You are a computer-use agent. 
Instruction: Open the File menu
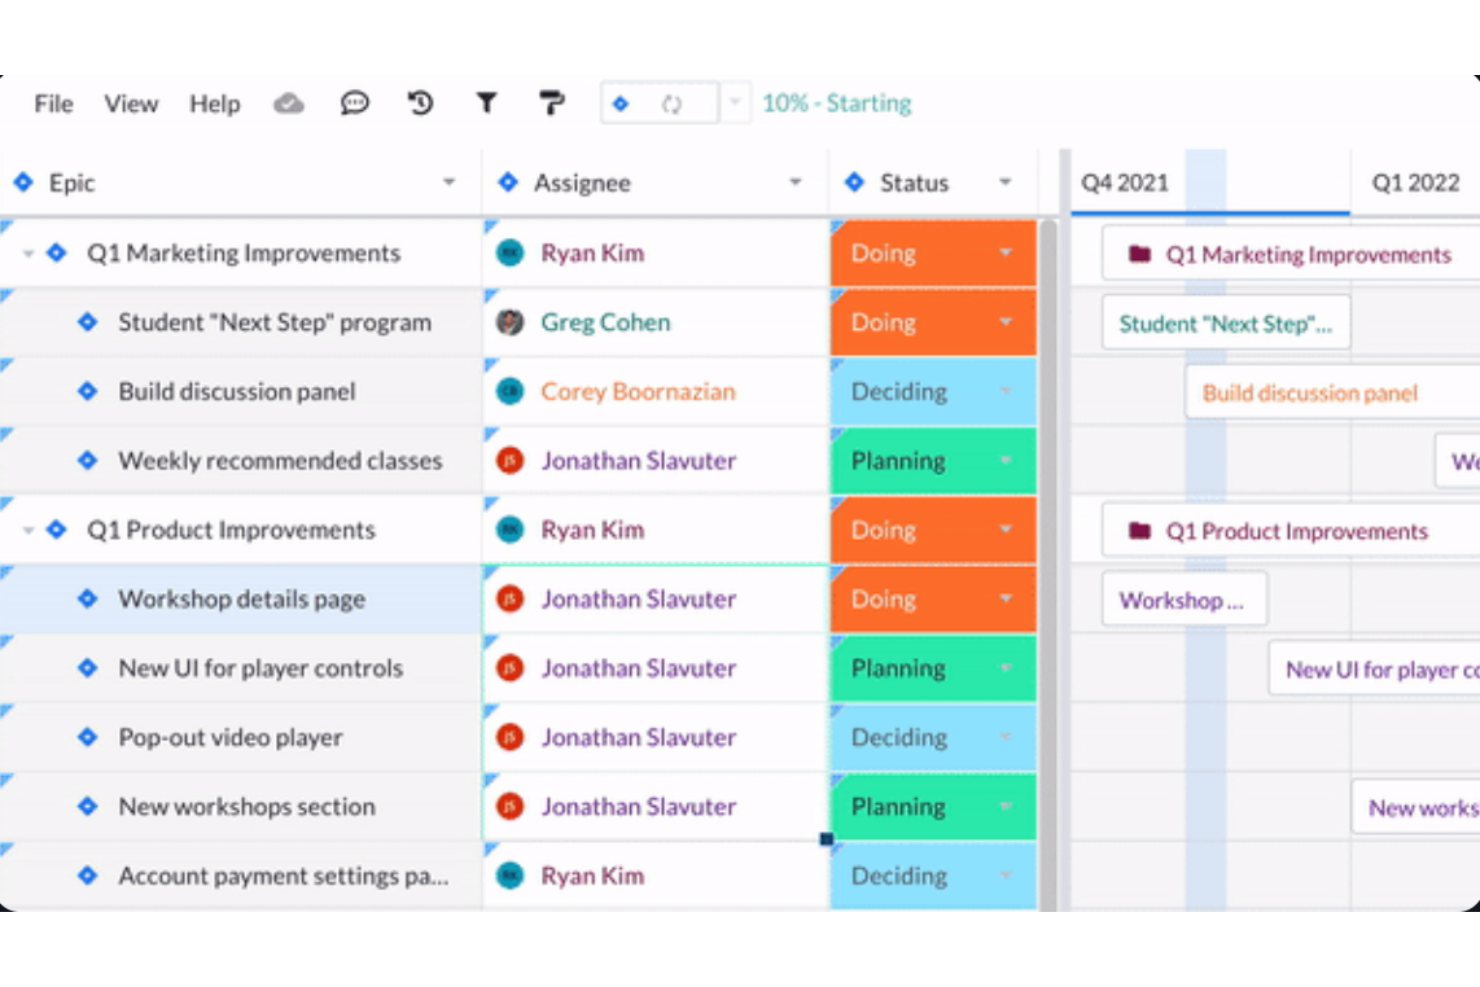pos(53,104)
